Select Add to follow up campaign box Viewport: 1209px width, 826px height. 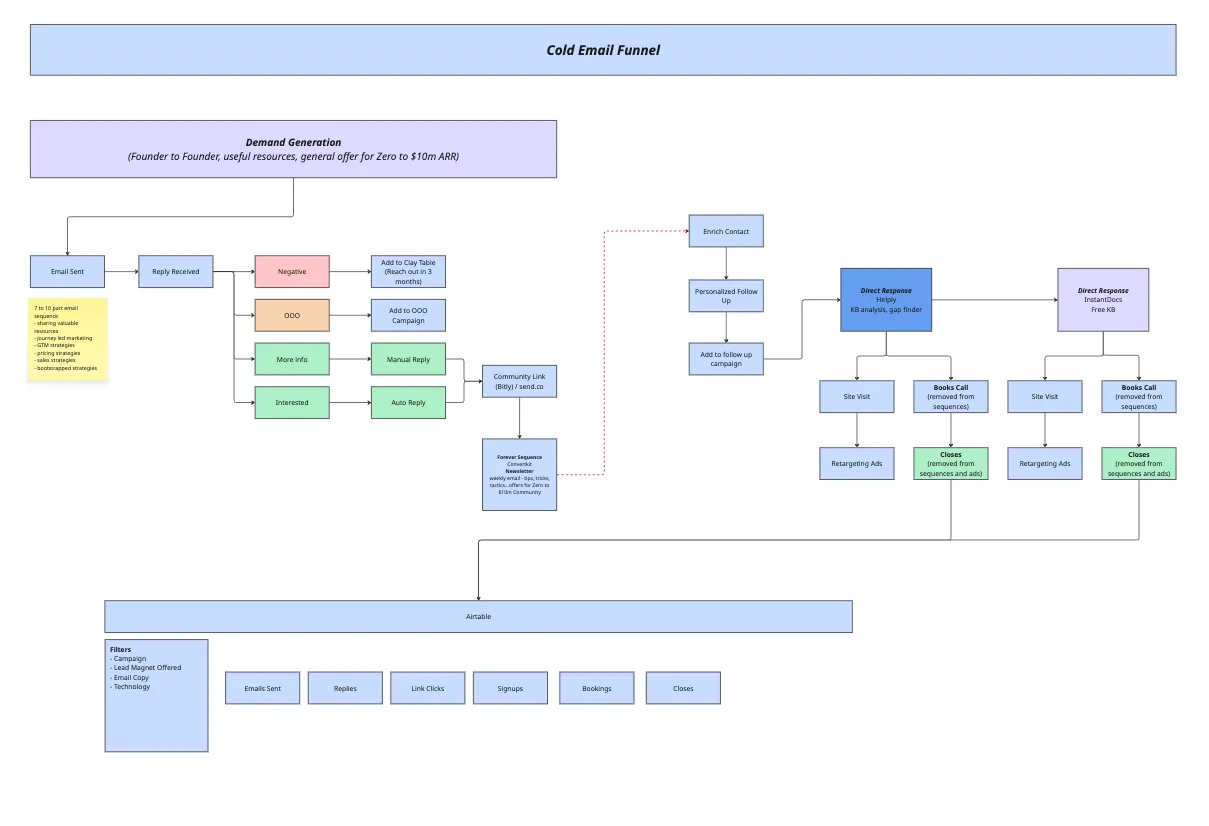pos(726,359)
